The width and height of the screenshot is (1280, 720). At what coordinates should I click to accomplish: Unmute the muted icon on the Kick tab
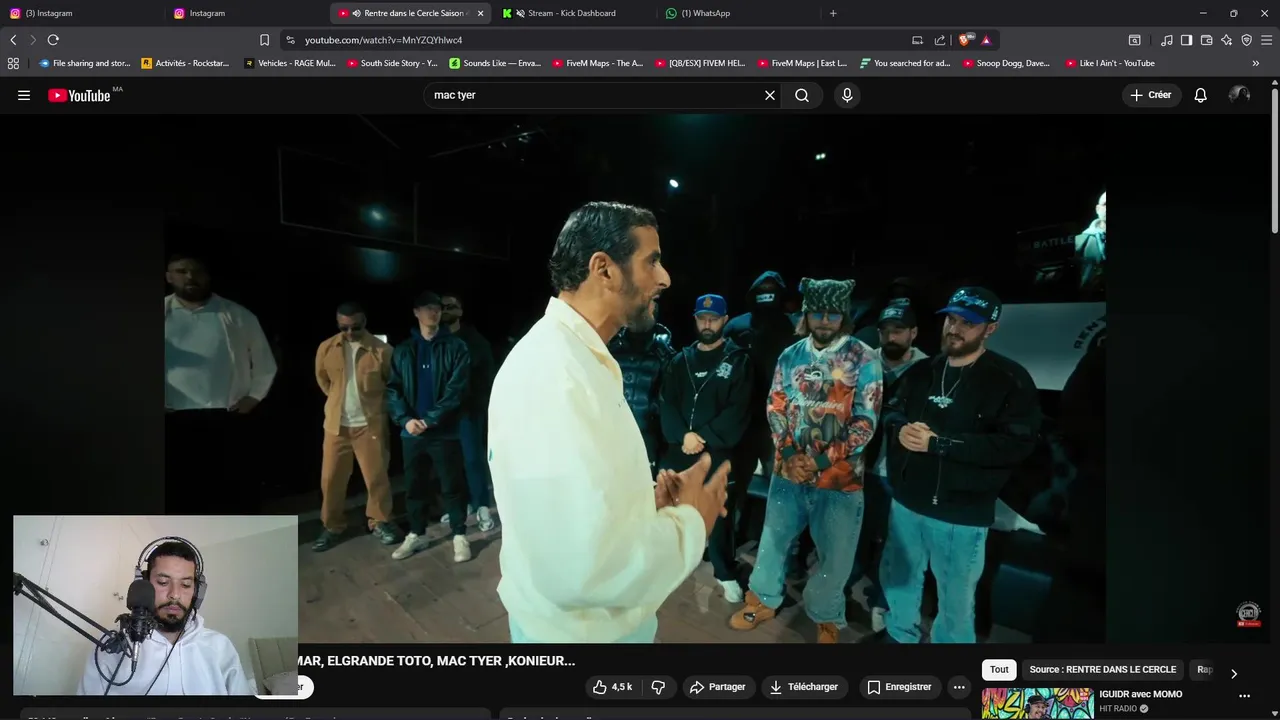click(521, 13)
